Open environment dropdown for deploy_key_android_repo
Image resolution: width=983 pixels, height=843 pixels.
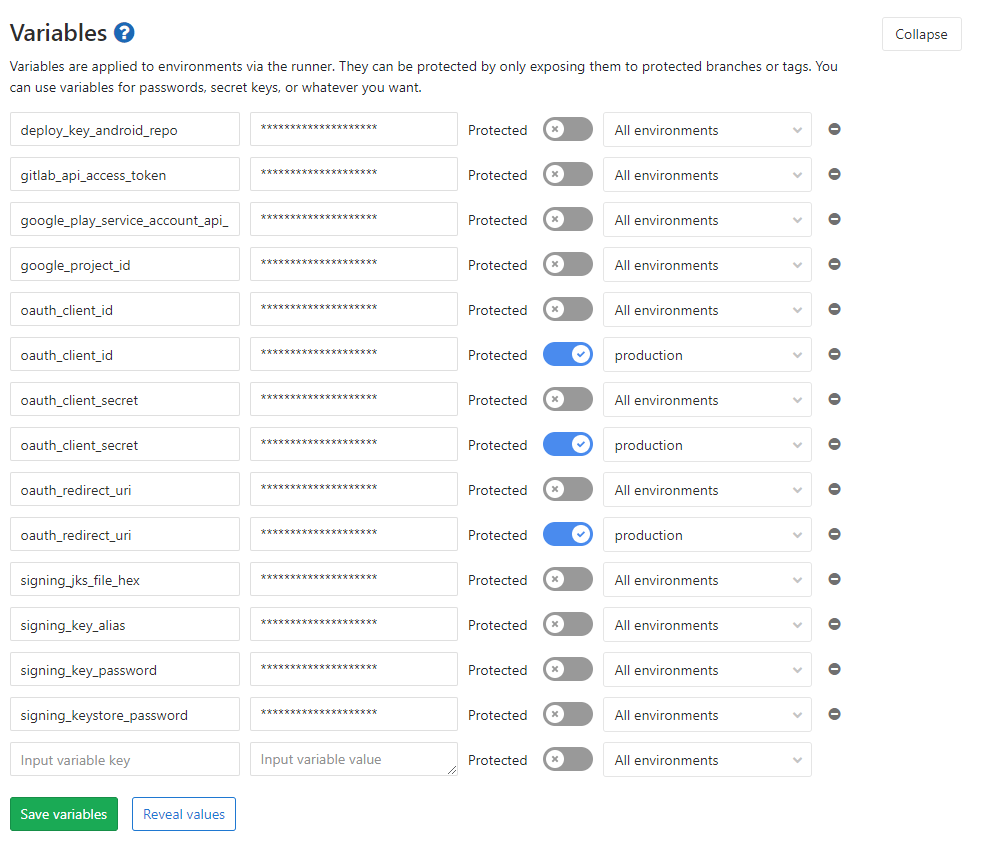click(707, 130)
